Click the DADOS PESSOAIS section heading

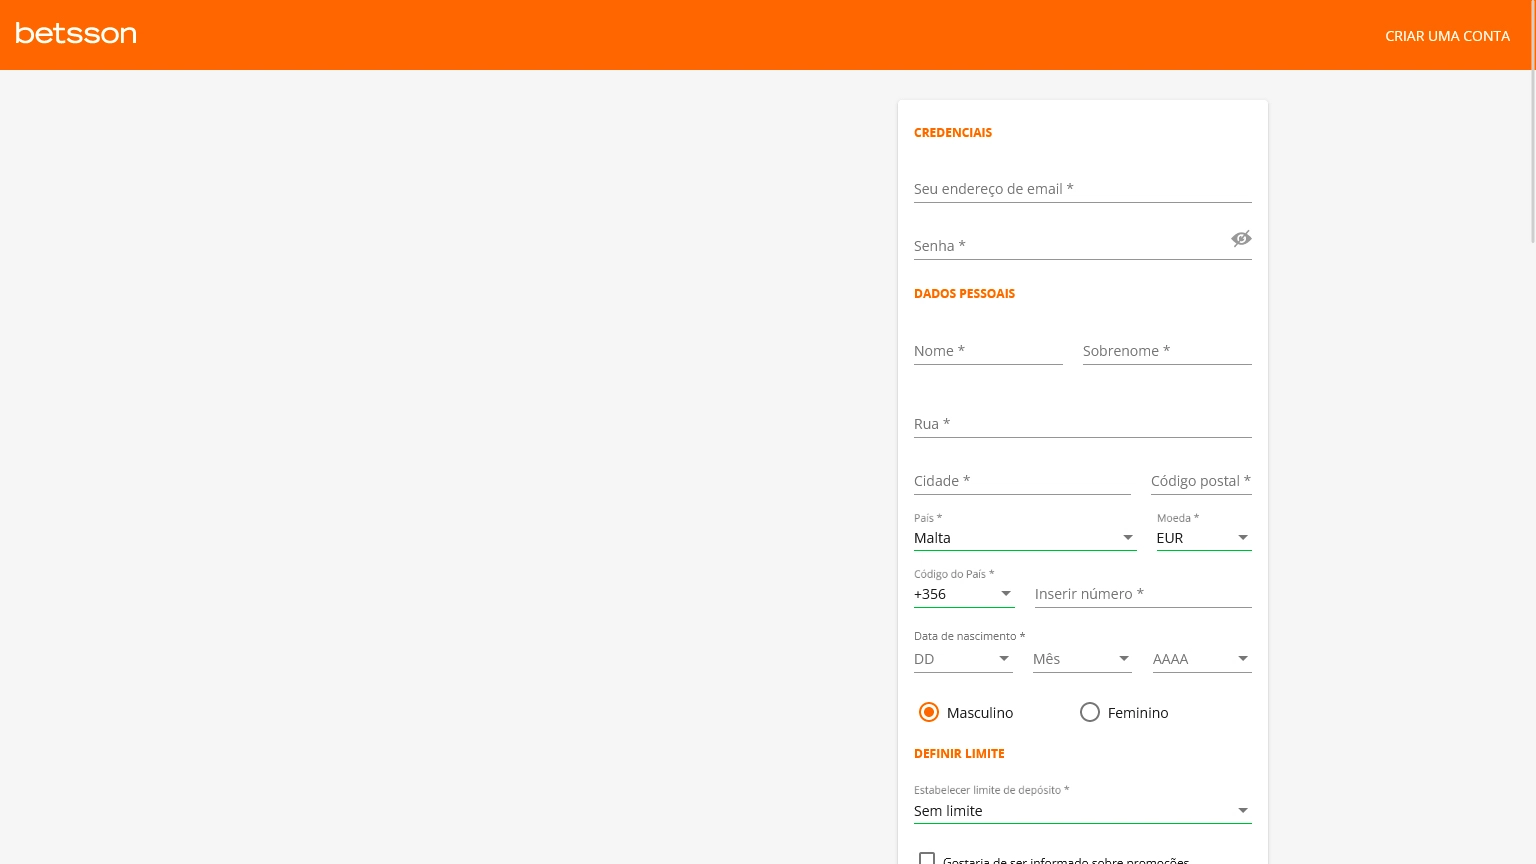click(x=964, y=293)
